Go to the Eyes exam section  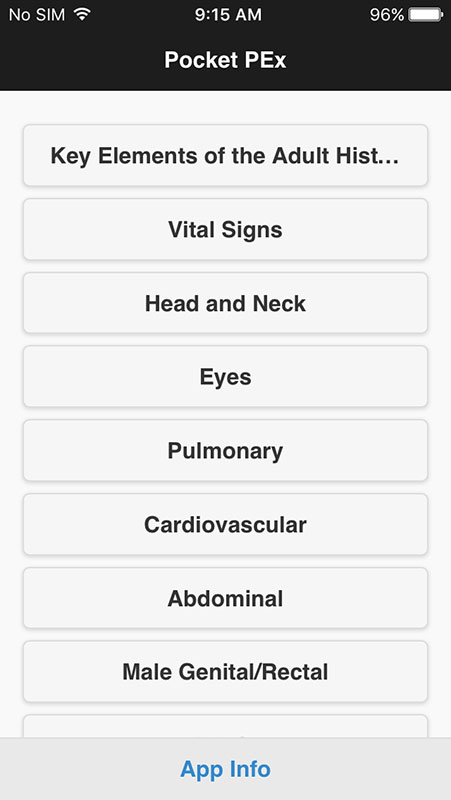pos(225,377)
